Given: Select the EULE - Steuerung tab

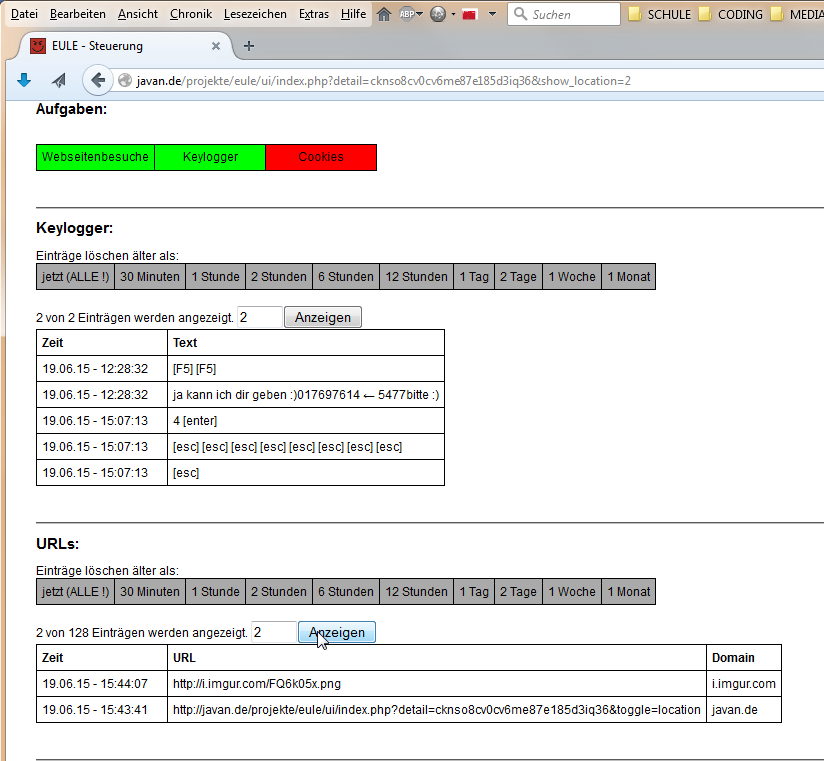Looking at the screenshot, I should (125, 46).
